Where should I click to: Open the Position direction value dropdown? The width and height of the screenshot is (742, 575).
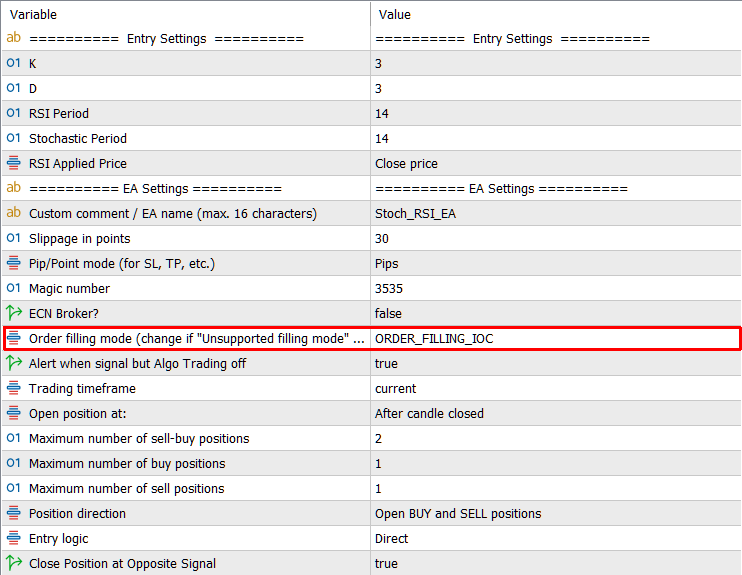[556, 513]
